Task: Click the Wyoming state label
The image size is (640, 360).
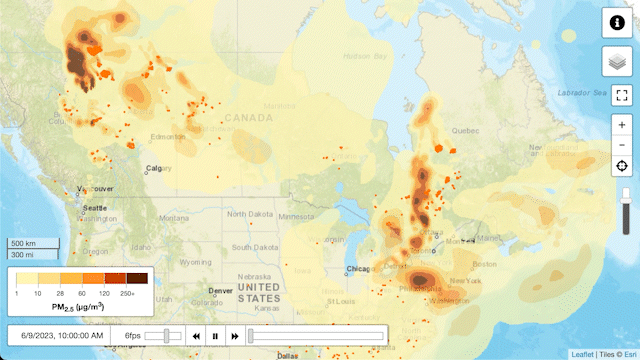Action: [x=196, y=262]
